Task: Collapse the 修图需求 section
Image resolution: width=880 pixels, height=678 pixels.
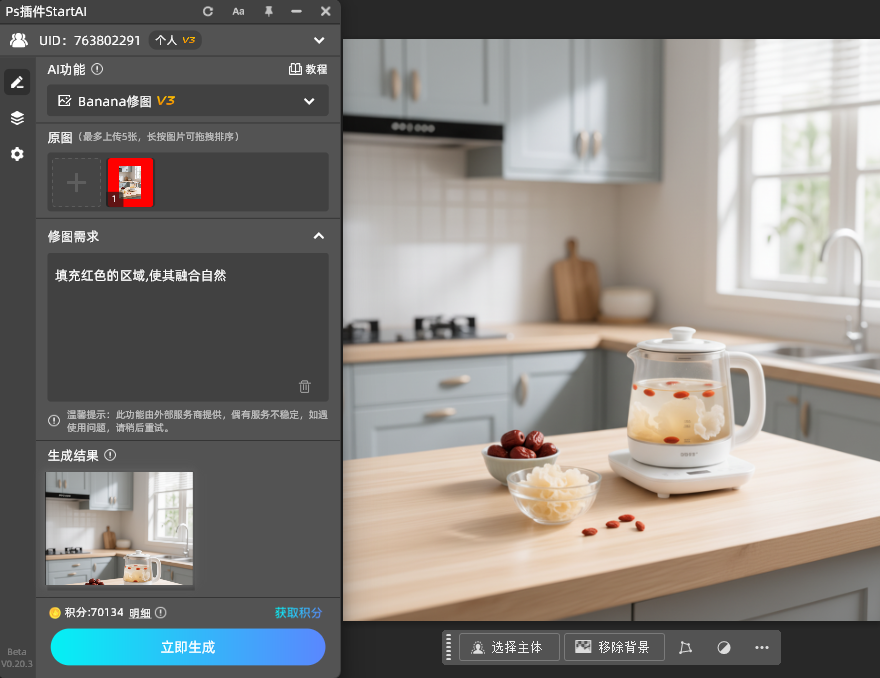Action: (318, 236)
